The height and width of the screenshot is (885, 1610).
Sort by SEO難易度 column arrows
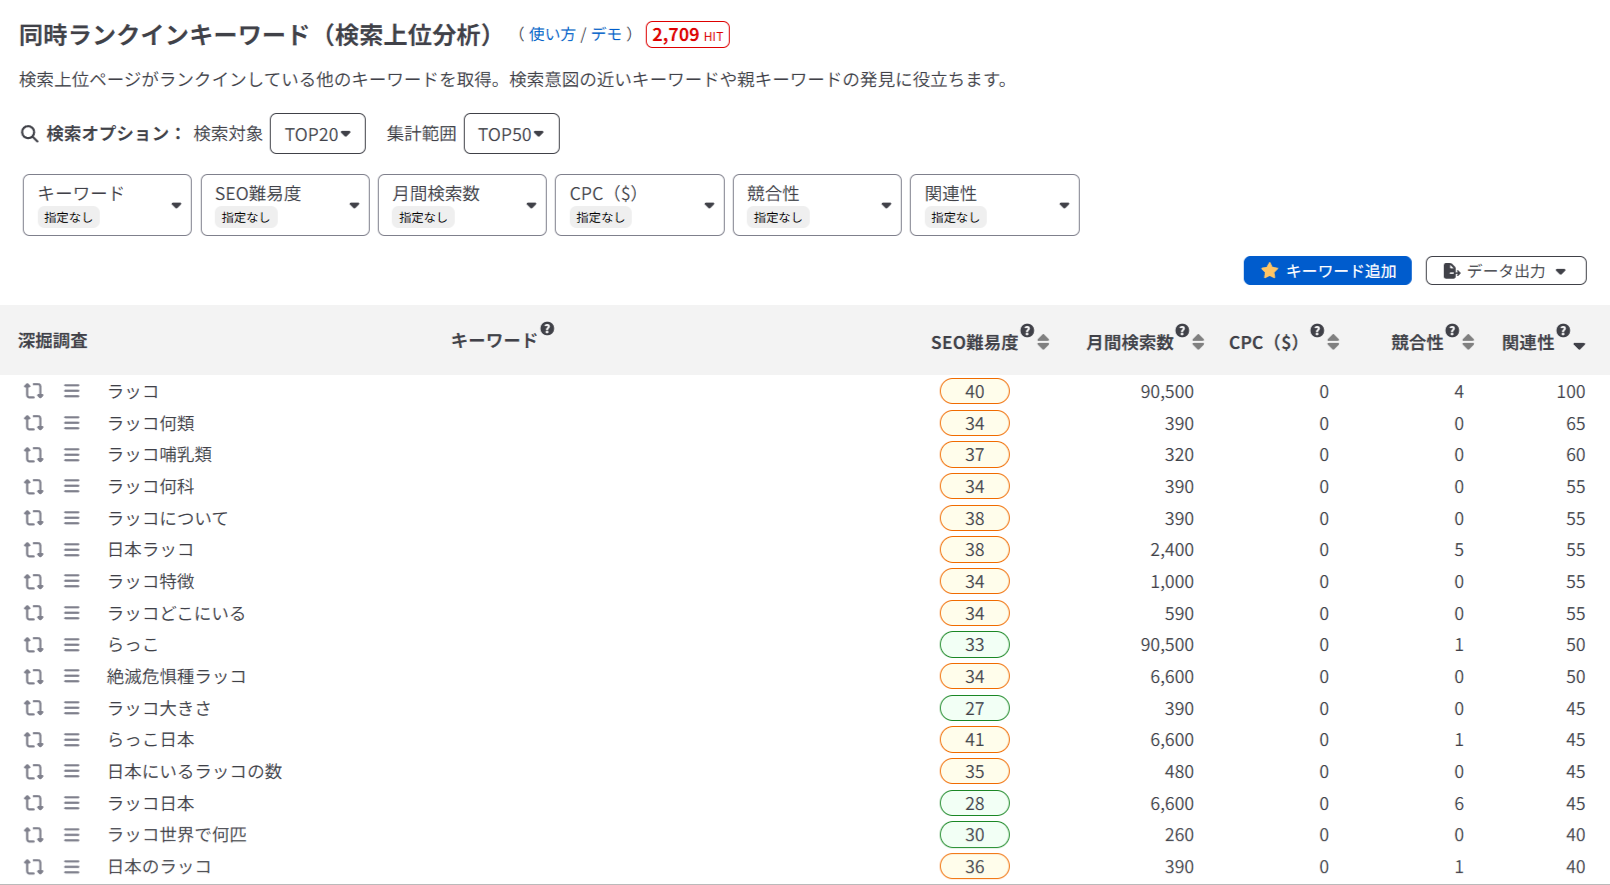(x=1043, y=343)
